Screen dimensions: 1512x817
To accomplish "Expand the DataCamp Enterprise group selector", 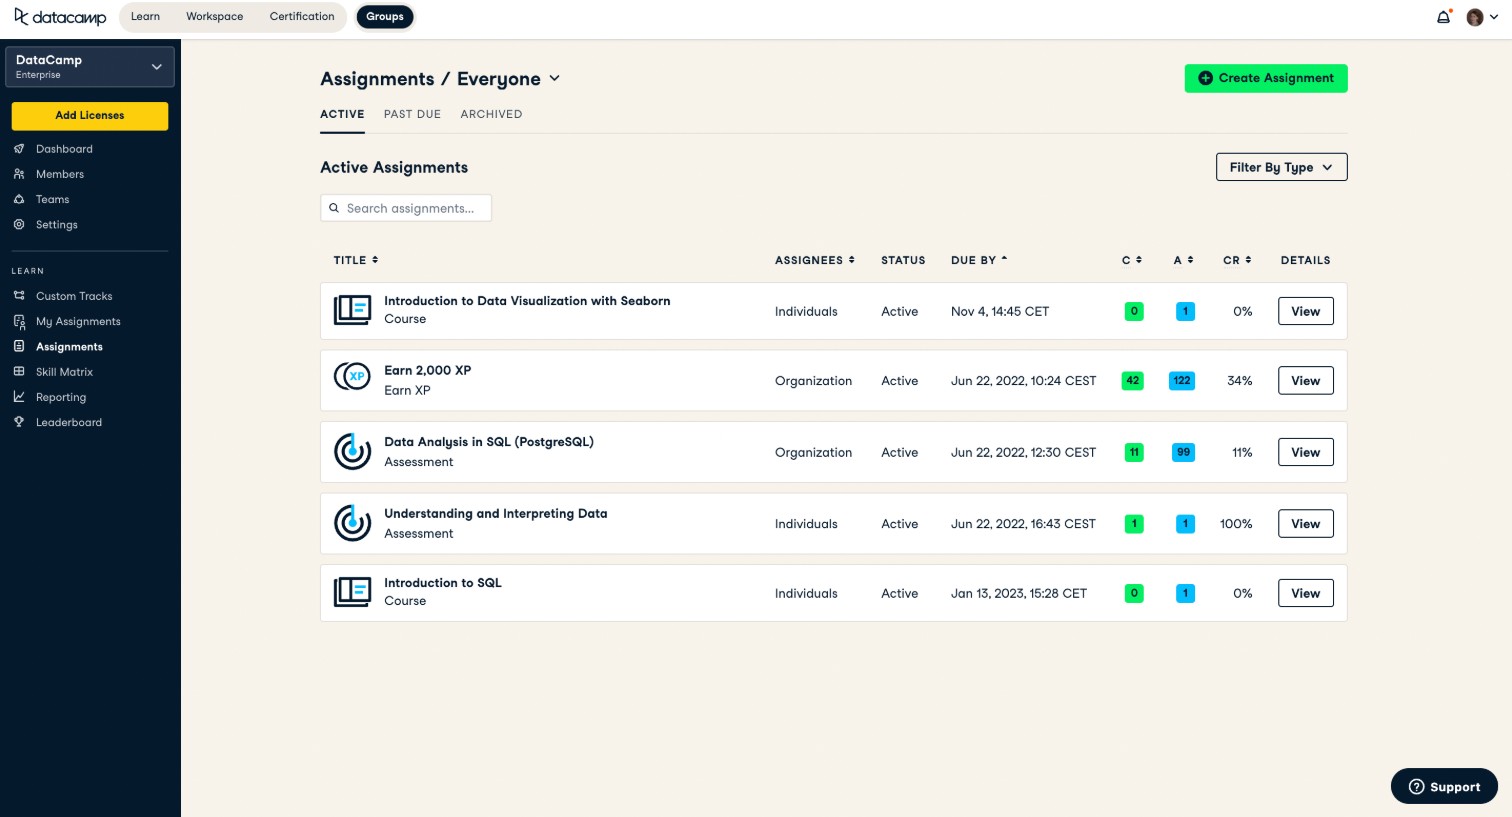I will pyautogui.click(x=90, y=67).
